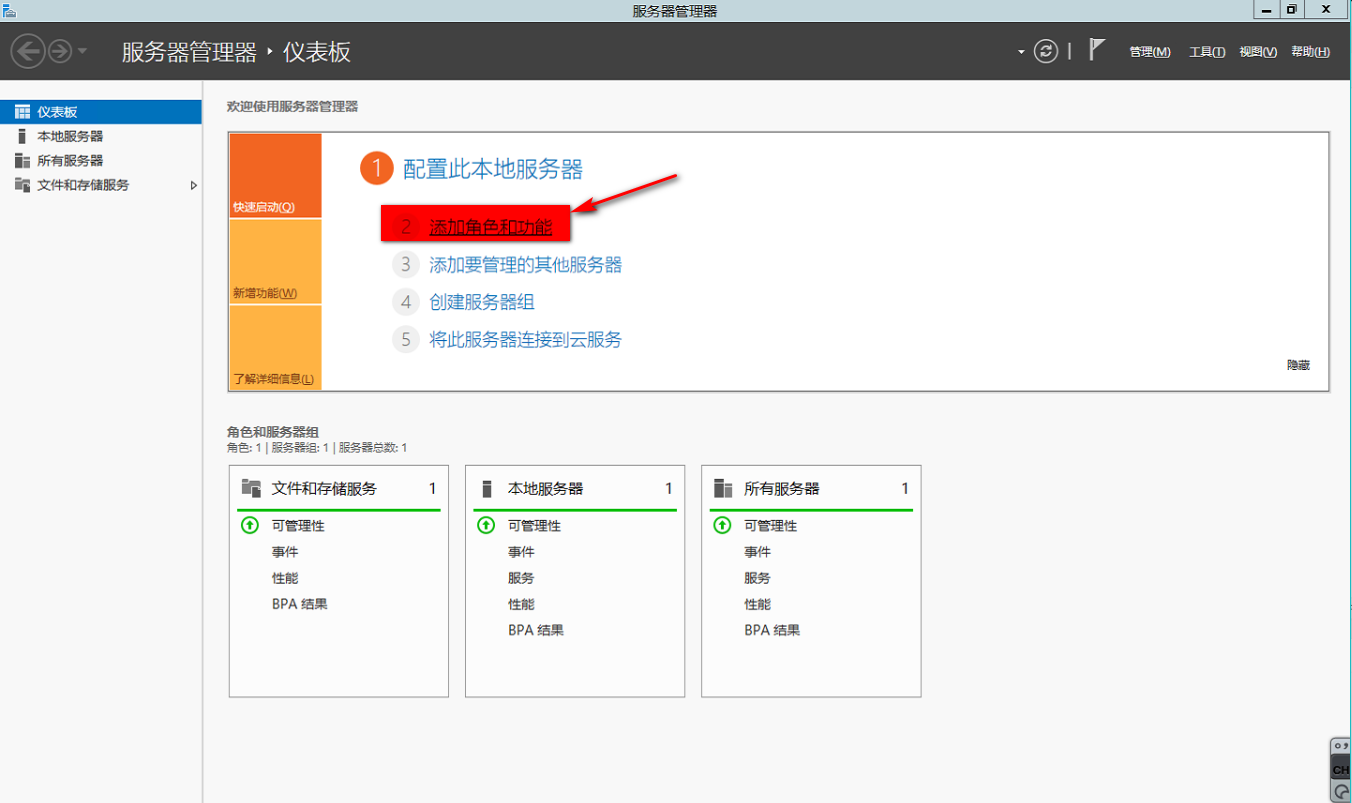Expand the 文件和存储服务 sidebar arrow
This screenshot has width=1352, height=803.
tap(194, 185)
